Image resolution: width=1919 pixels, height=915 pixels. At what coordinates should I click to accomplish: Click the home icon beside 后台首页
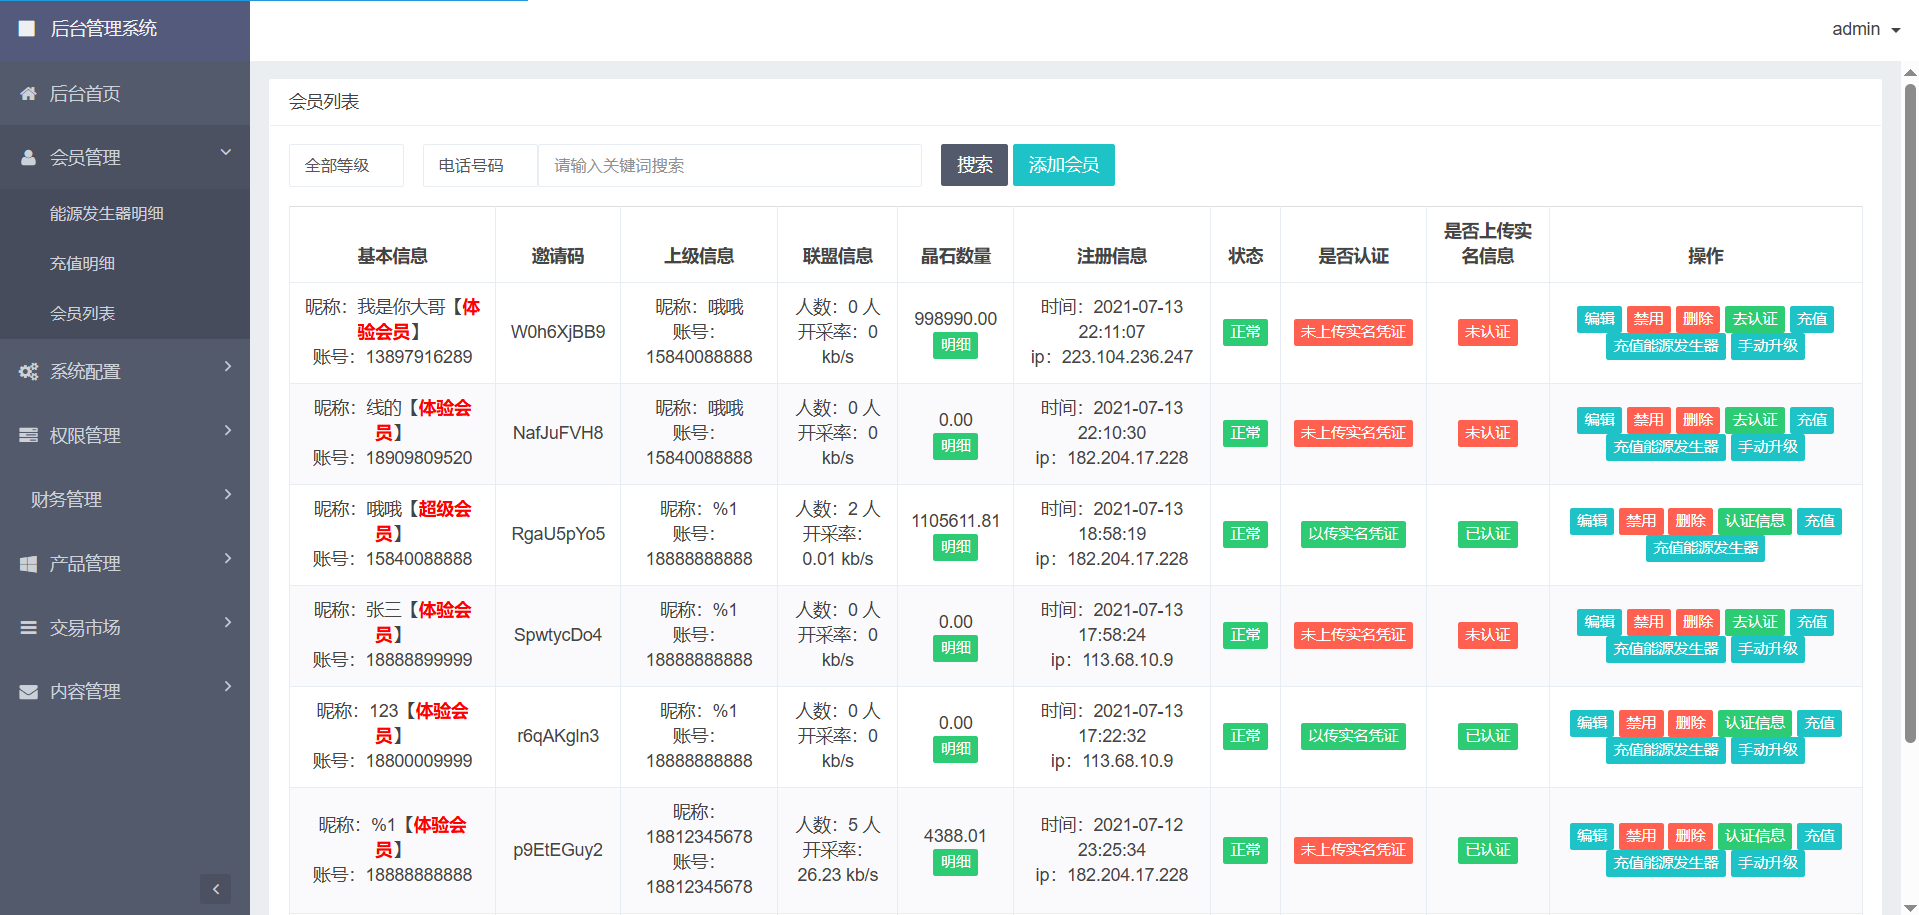[x=28, y=94]
